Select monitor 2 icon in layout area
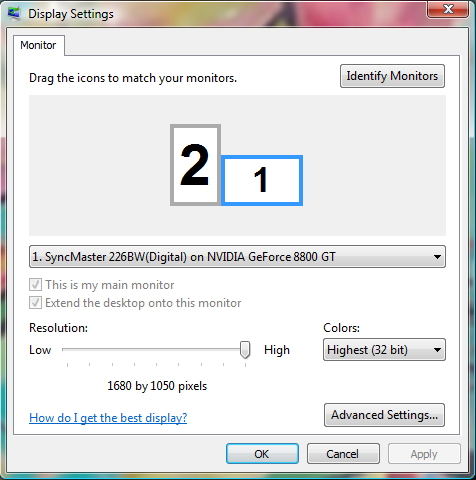The width and height of the screenshot is (476, 480). pyautogui.click(x=195, y=165)
